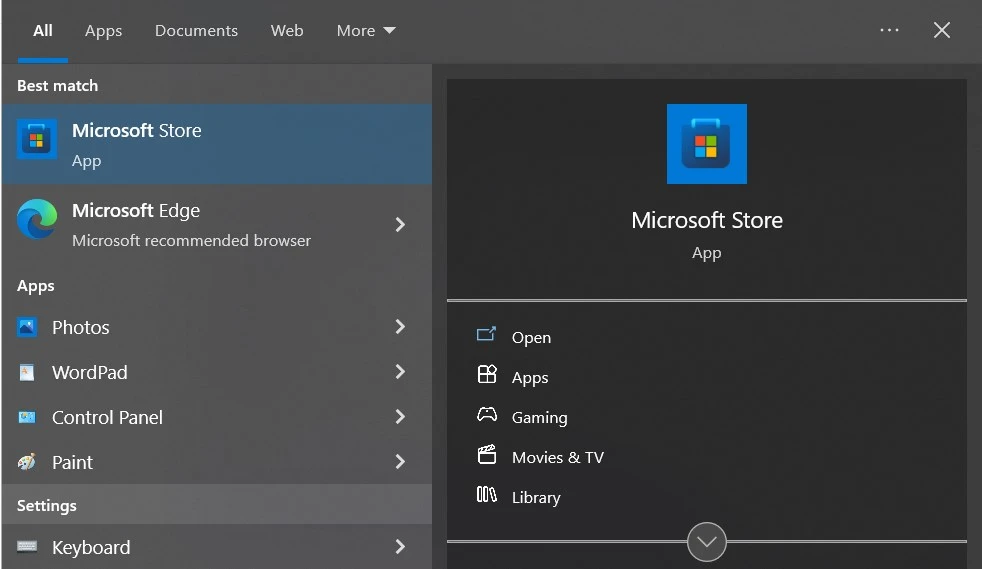
Task: Click the Open launch icon
Action: (x=486, y=334)
